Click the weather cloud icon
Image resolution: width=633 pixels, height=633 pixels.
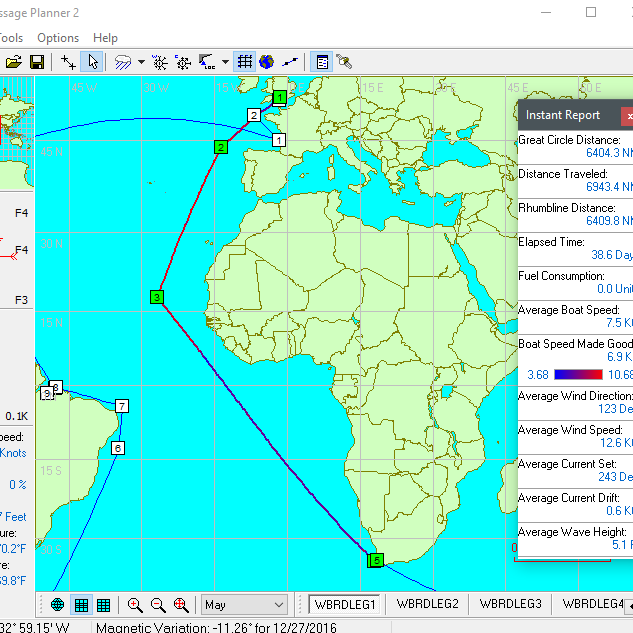123,62
